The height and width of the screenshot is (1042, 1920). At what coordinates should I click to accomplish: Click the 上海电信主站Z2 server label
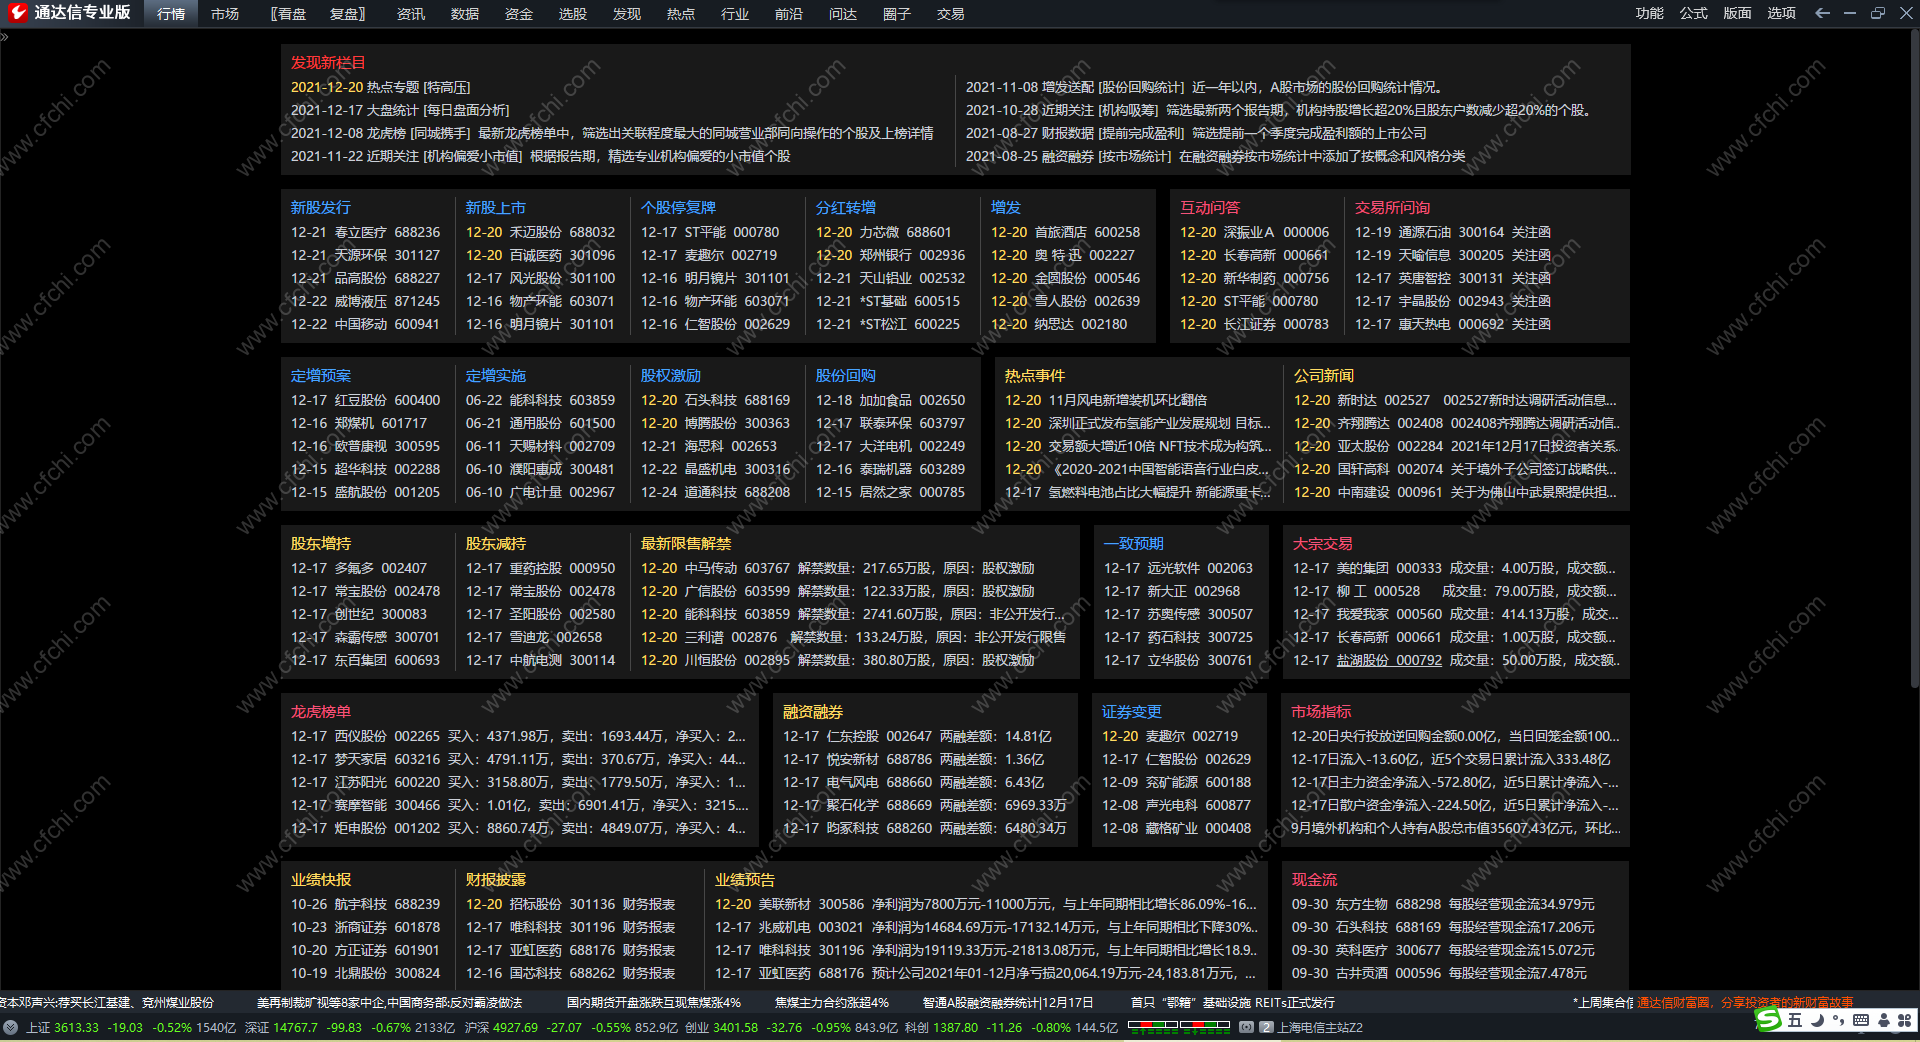pyautogui.click(x=1320, y=1027)
